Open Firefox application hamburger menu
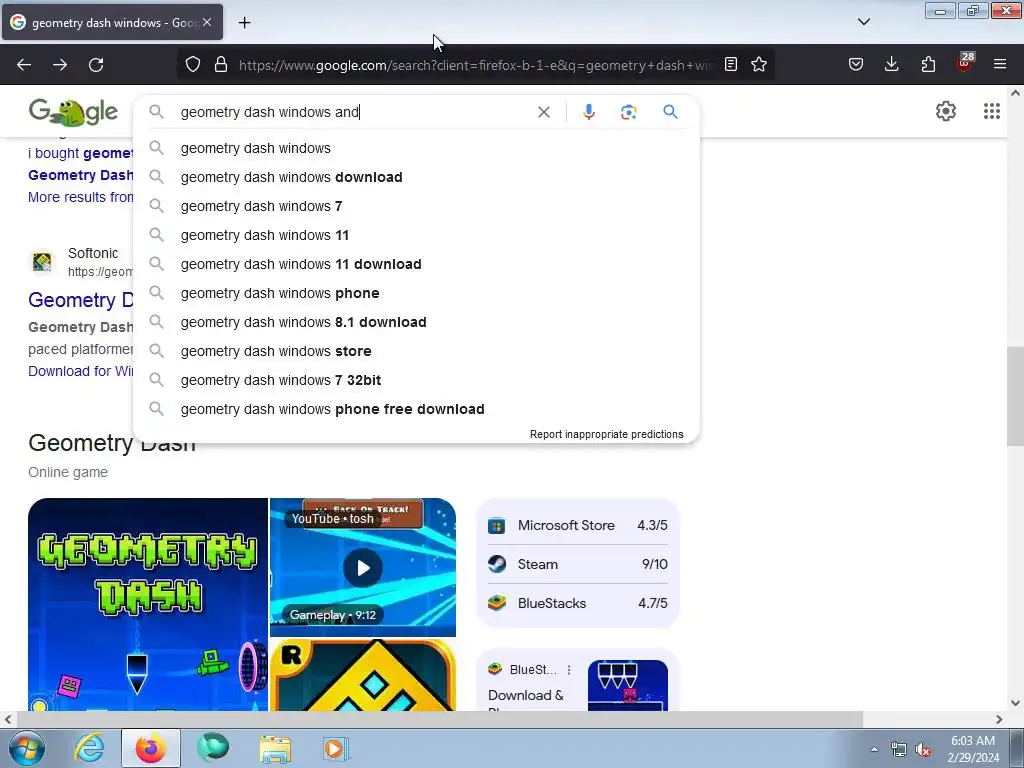This screenshot has width=1024, height=768. pyautogui.click(x=1000, y=64)
